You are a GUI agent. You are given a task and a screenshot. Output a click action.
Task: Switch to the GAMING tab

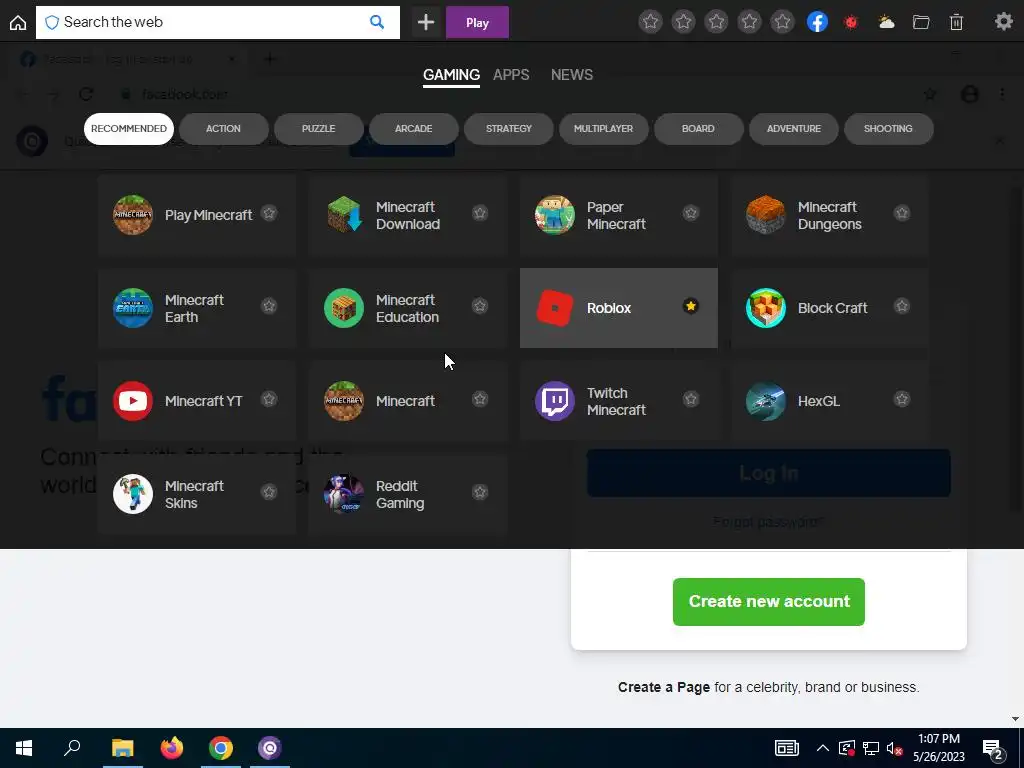coord(451,75)
